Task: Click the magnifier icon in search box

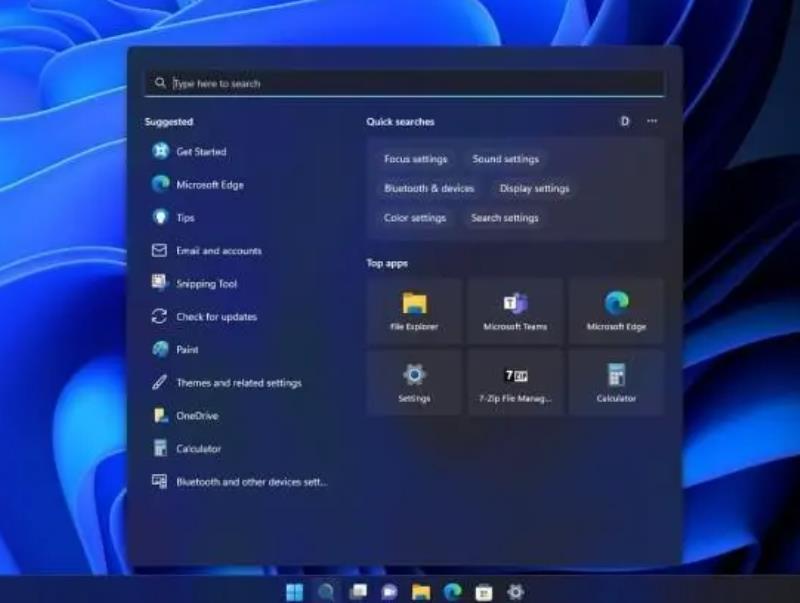Action: point(160,83)
